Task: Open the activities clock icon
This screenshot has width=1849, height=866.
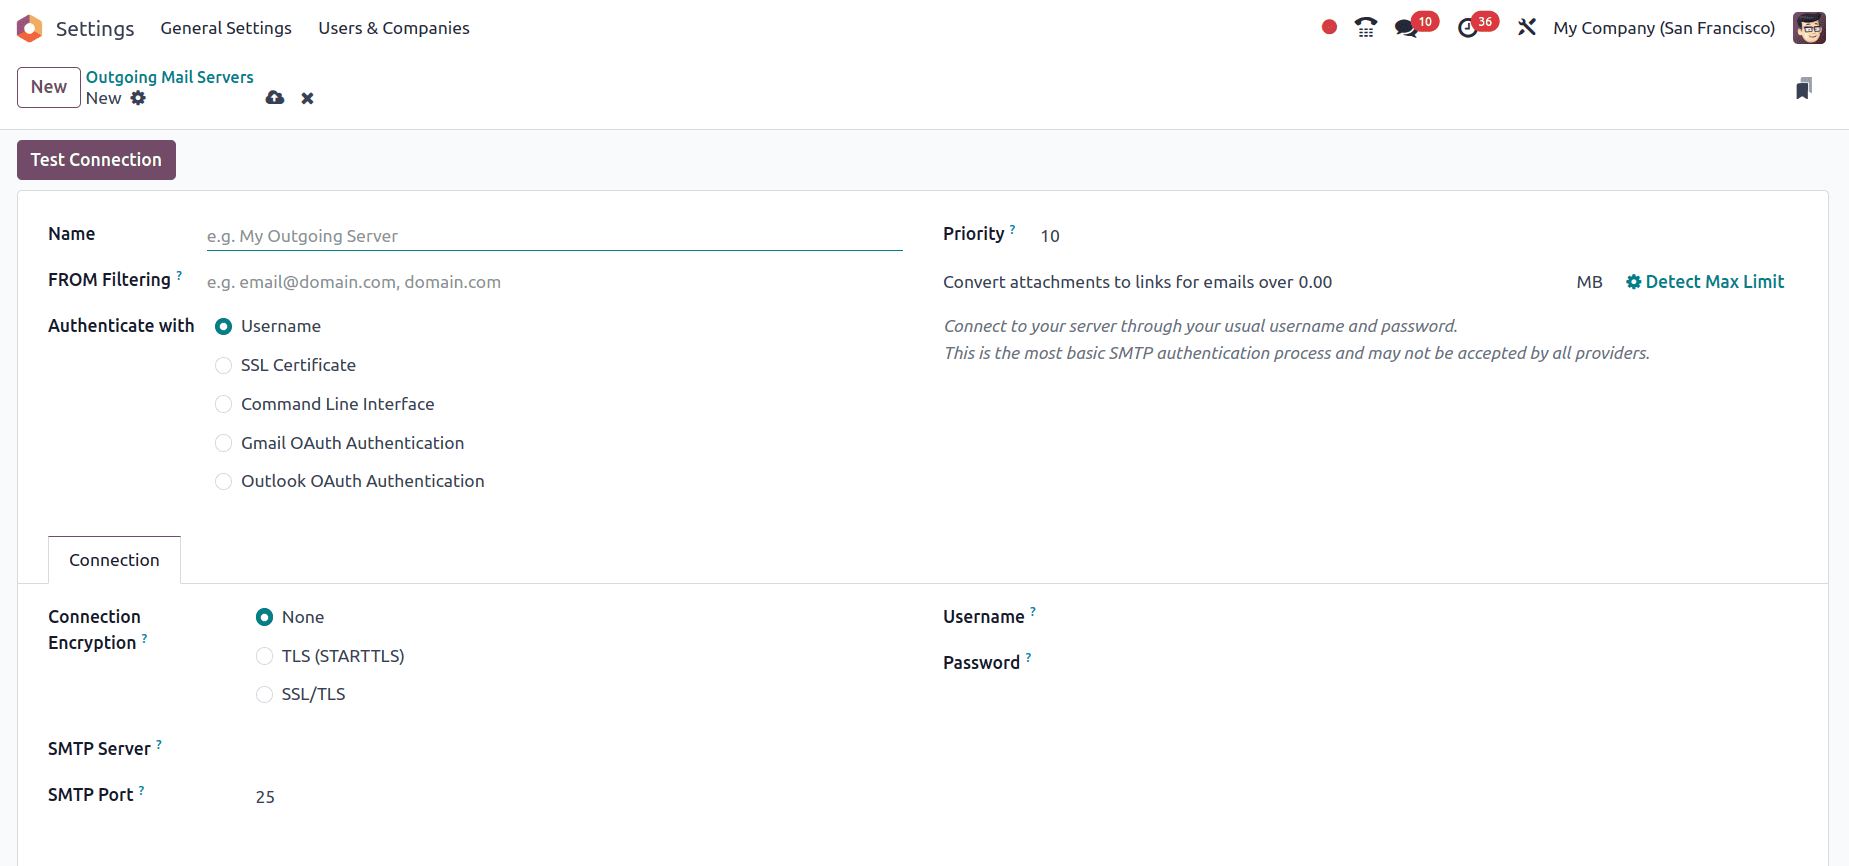Action: [x=1468, y=28]
